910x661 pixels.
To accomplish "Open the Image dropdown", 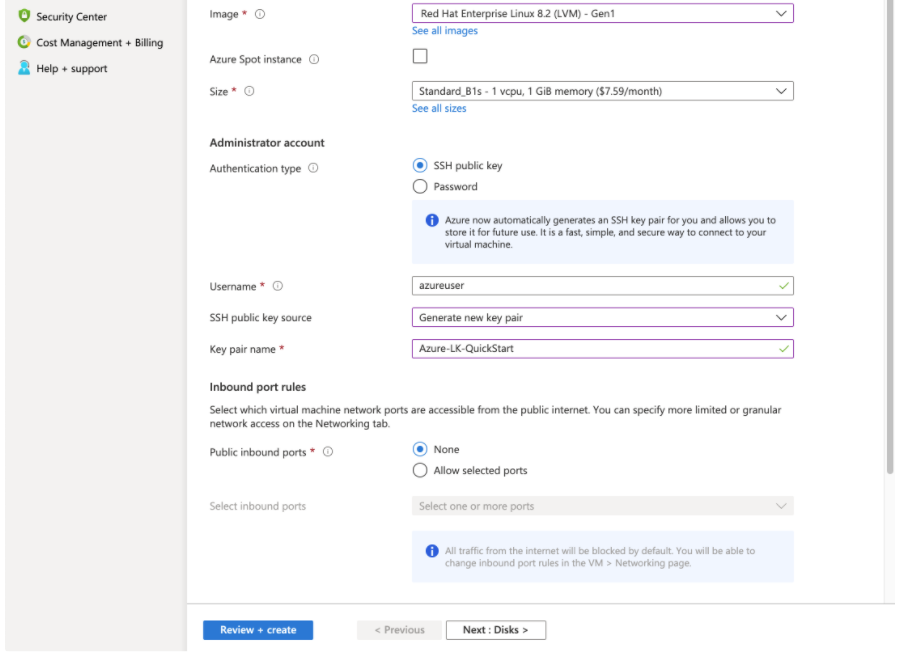I will point(602,13).
